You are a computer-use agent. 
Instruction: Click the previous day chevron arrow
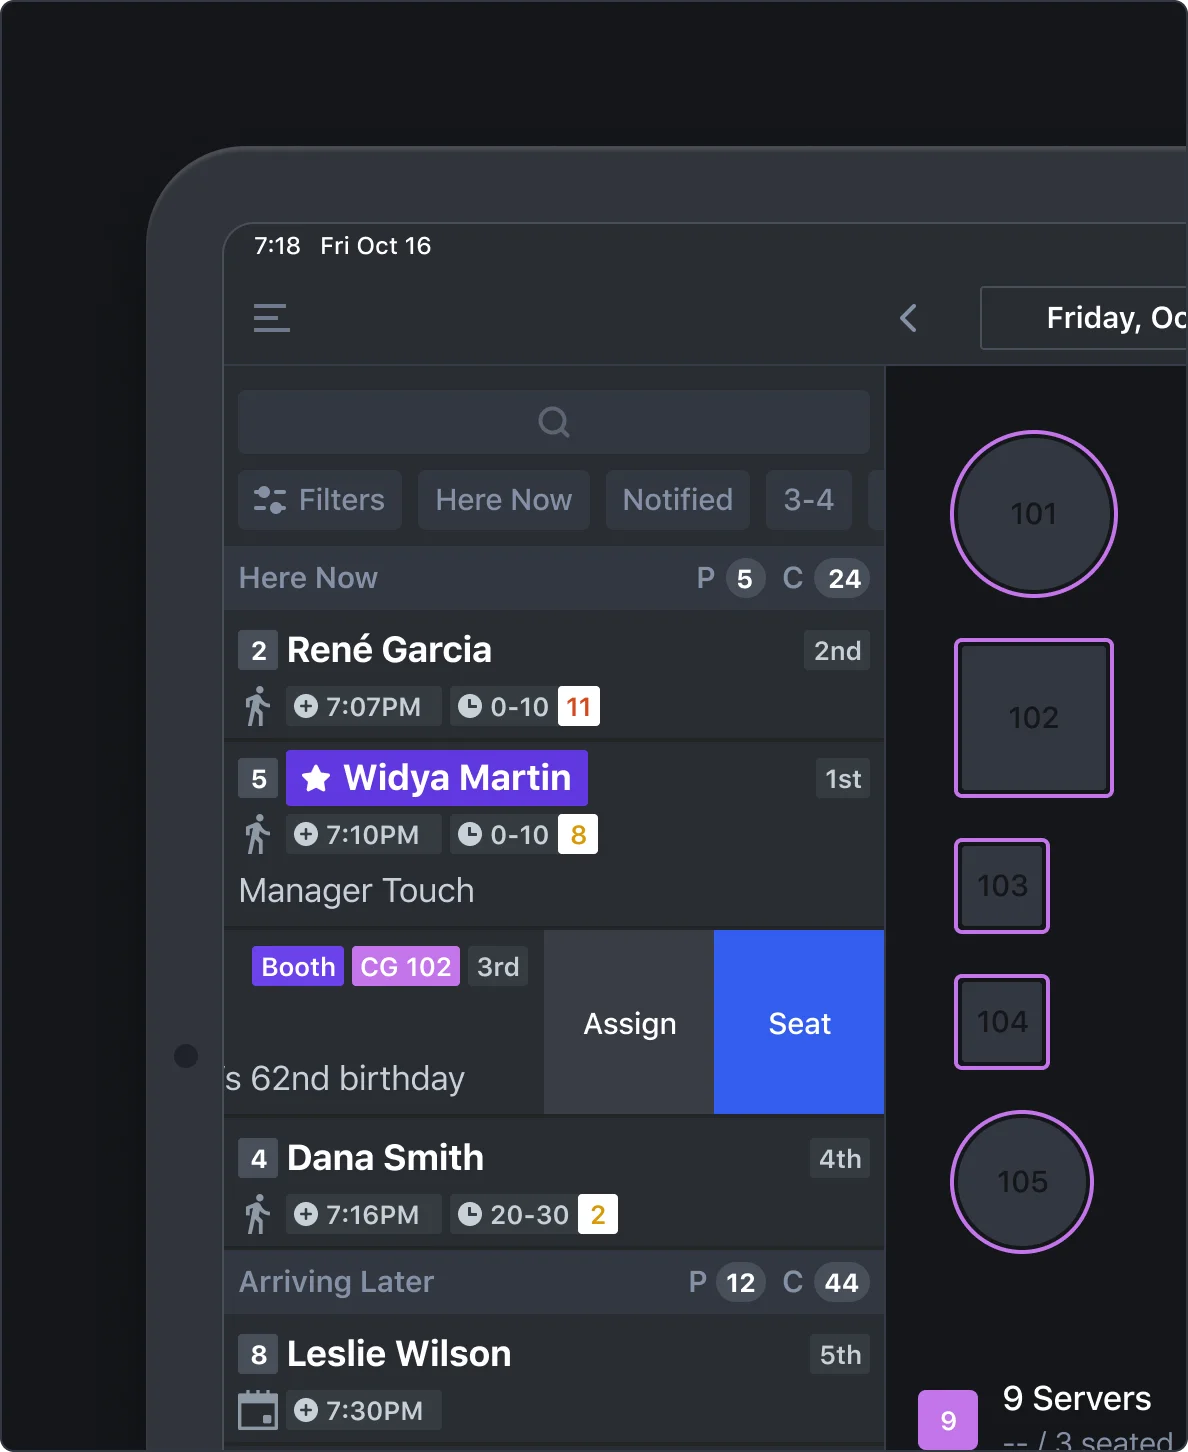[x=908, y=318]
